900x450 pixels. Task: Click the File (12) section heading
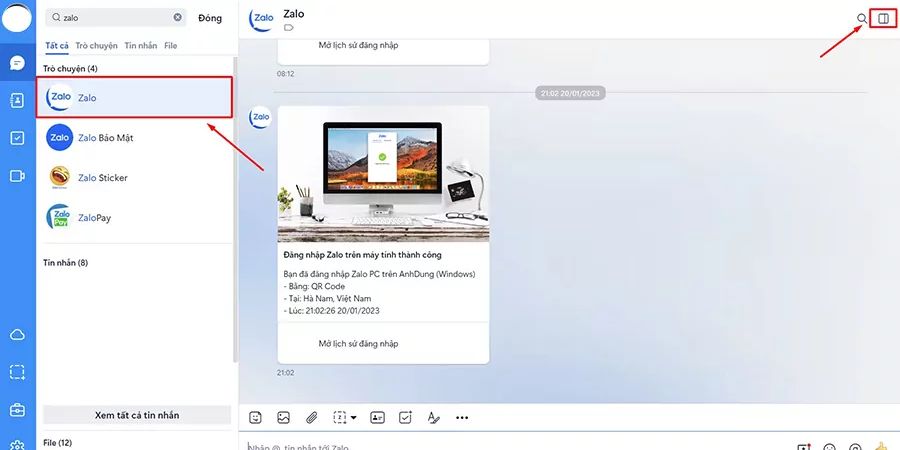point(57,443)
